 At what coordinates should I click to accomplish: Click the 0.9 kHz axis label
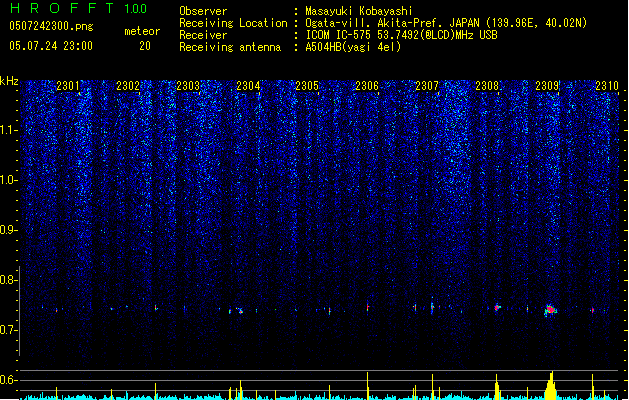click(x=9, y=230)
